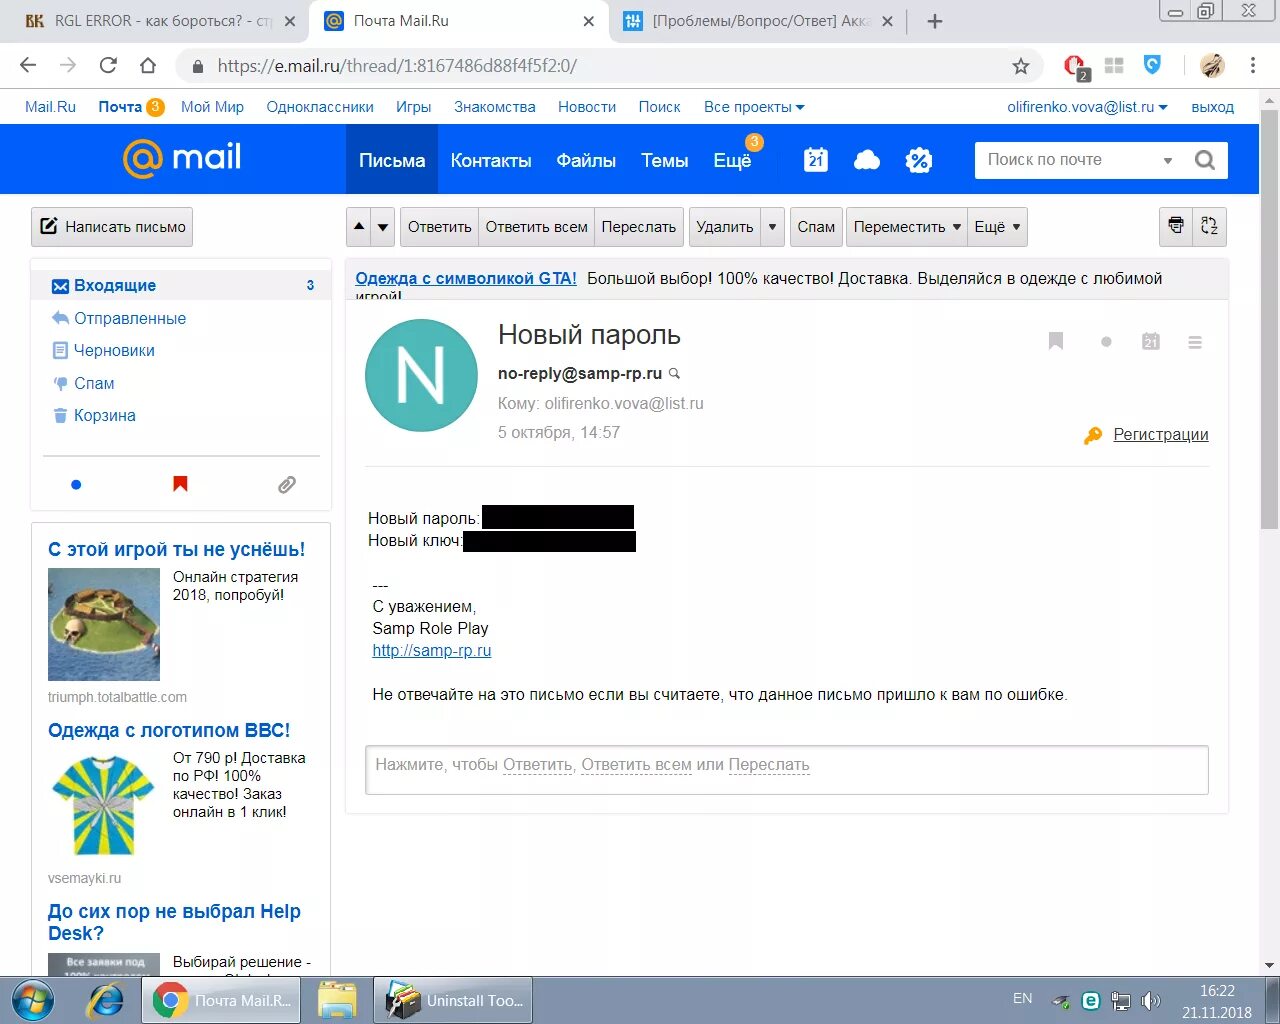Image resolution: width=1280 pixels, height=1024 pixels.
Task: Open the Регистрации category link
Action: click(1161, 434)
